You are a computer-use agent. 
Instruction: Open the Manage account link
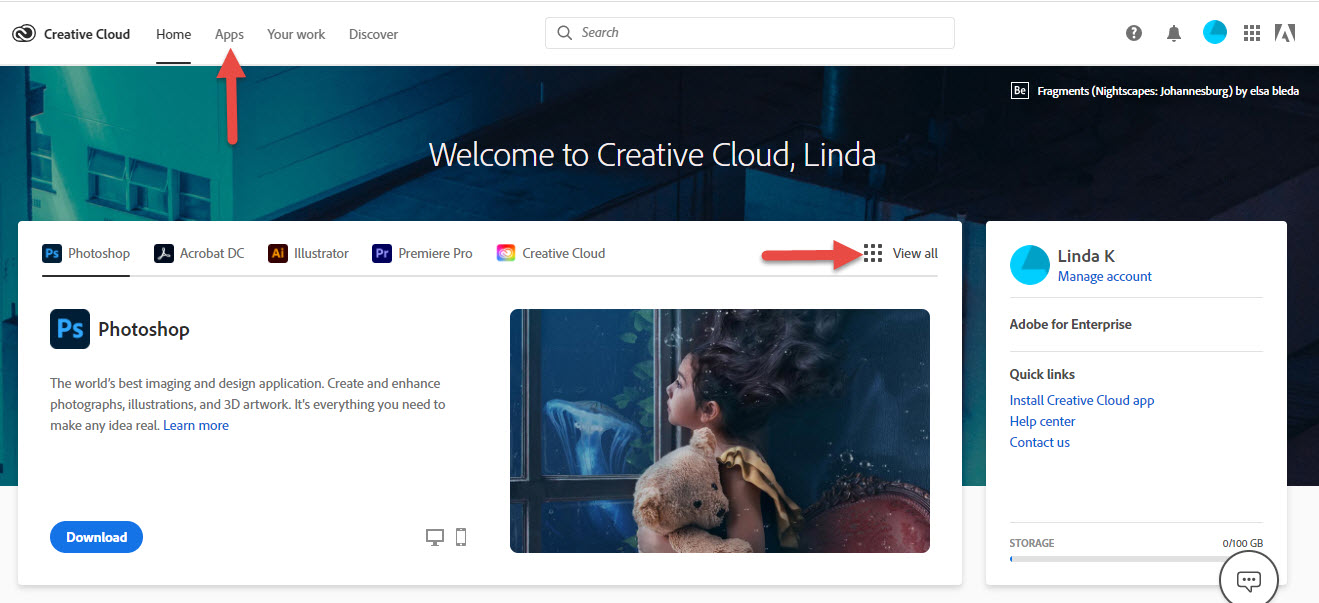click(1105, 276)
